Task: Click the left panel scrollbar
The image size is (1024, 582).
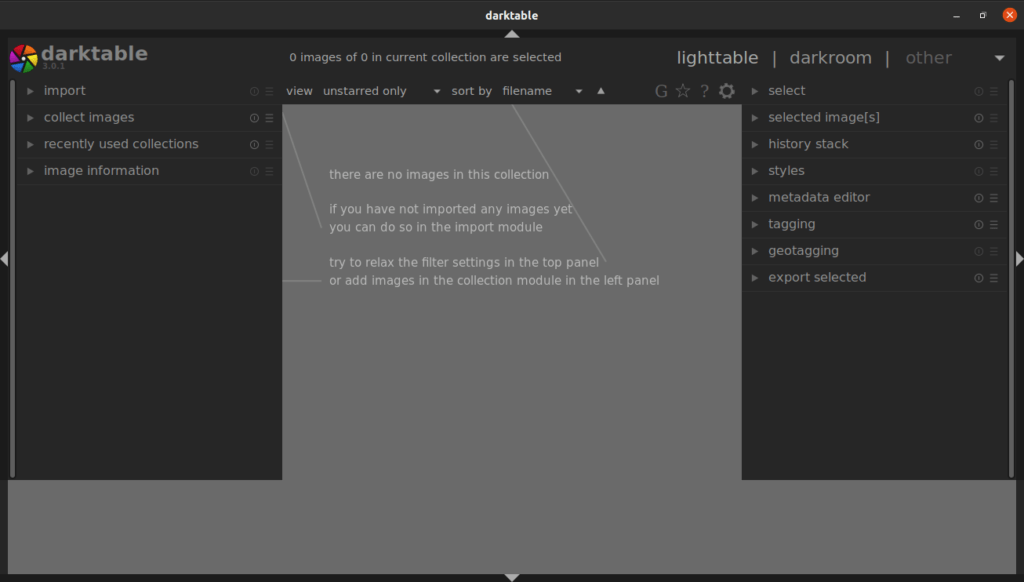Action: [x=12, y=279]
